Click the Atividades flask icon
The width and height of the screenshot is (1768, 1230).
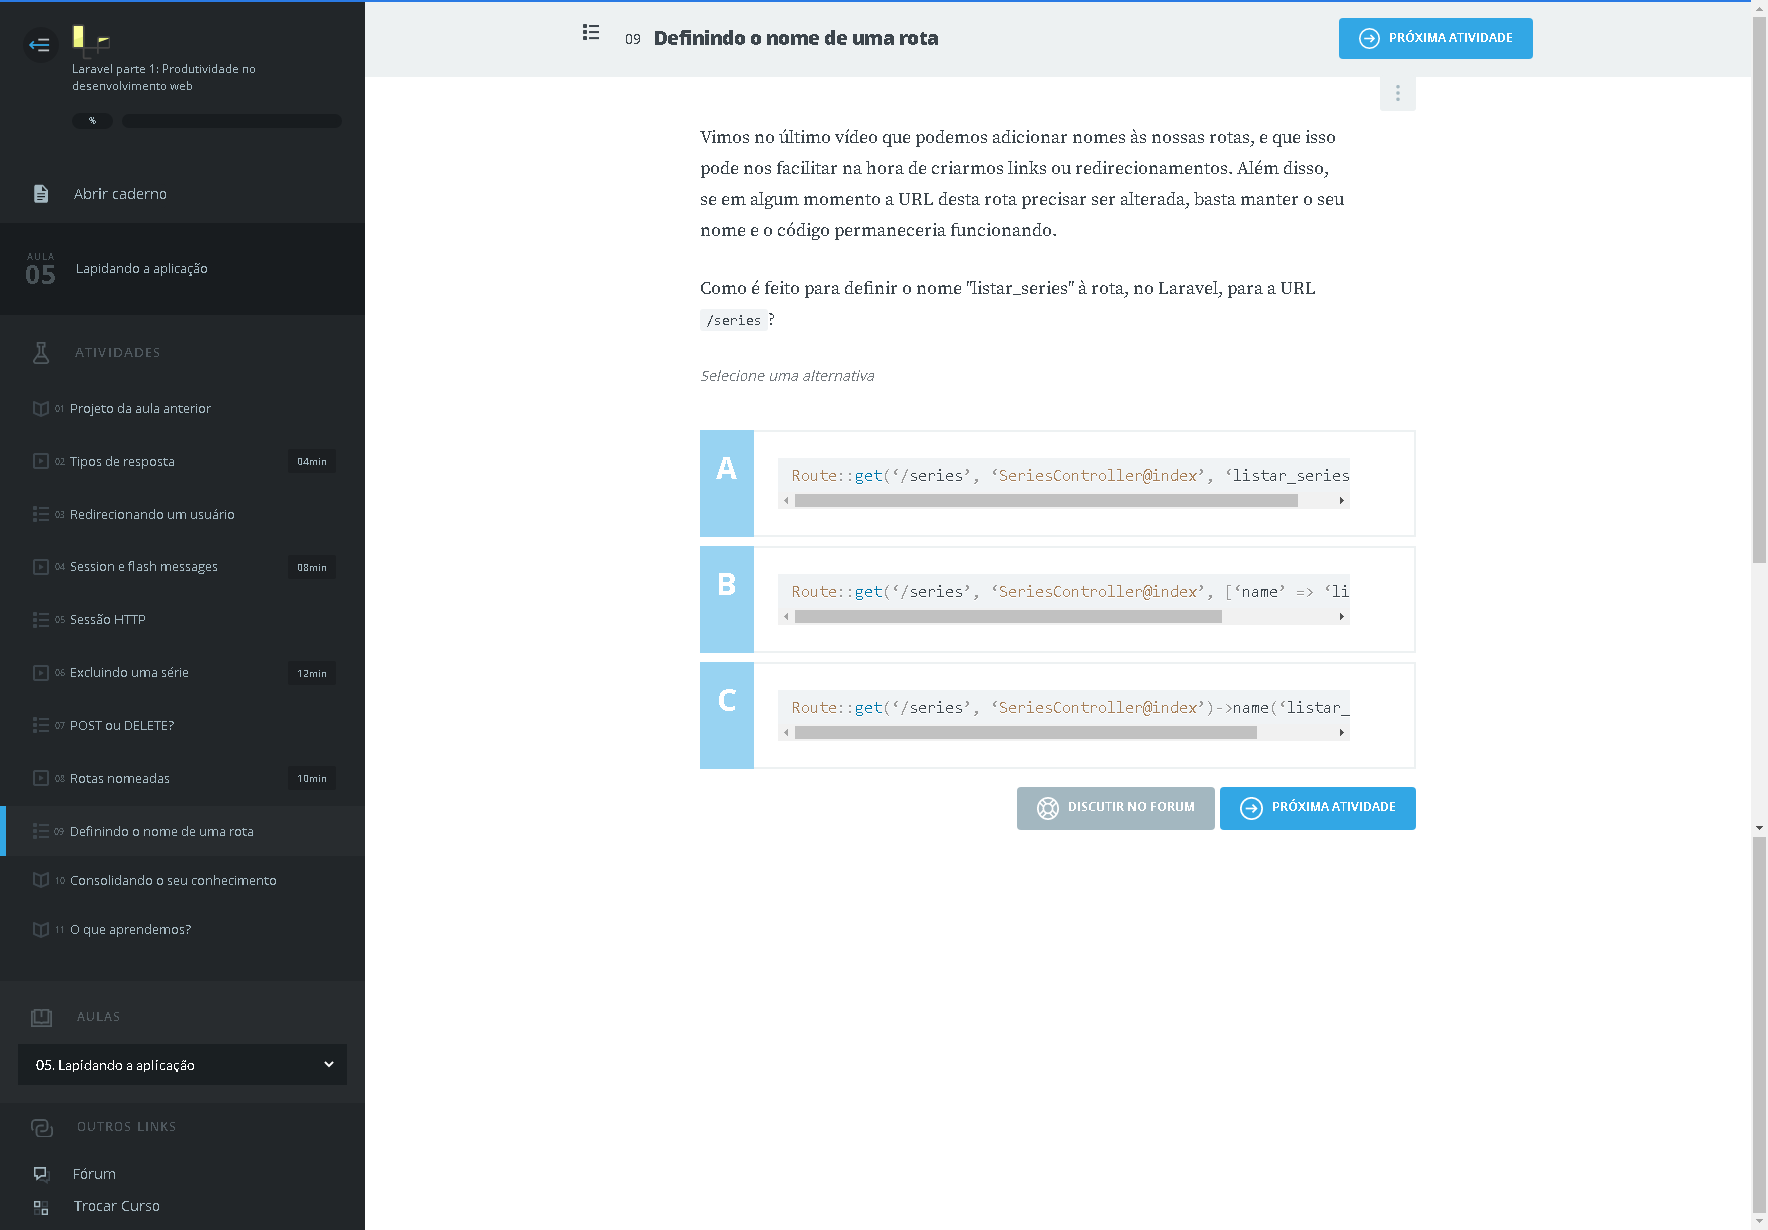point(41,353)
